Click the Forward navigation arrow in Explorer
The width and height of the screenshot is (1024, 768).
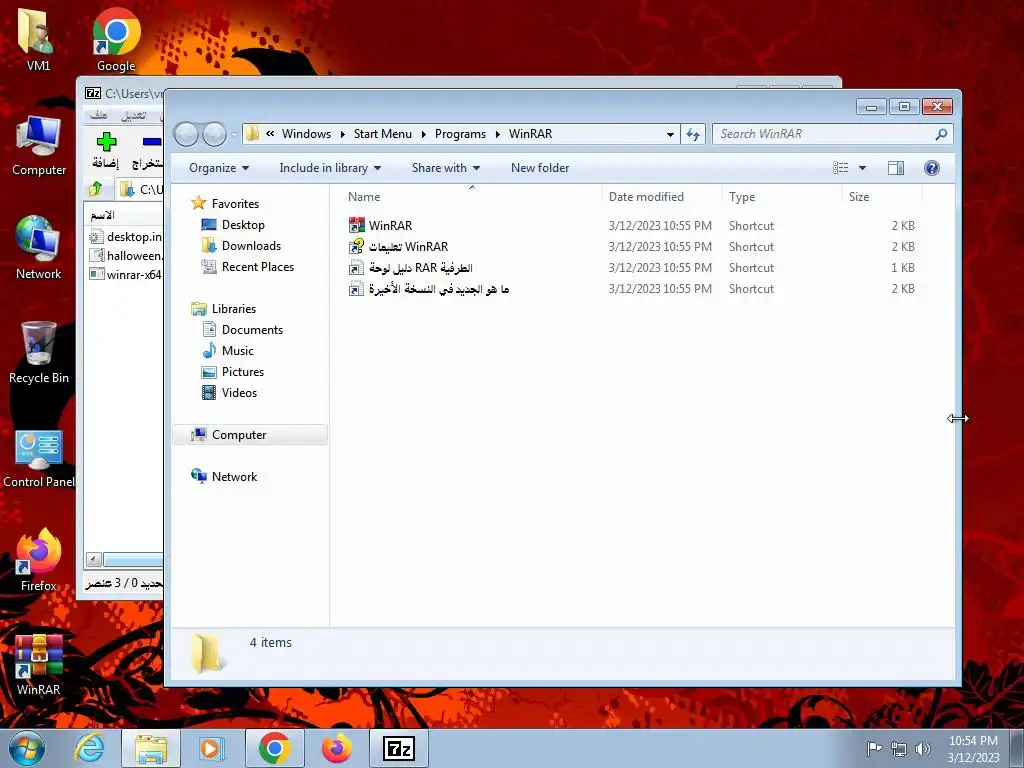214,134
